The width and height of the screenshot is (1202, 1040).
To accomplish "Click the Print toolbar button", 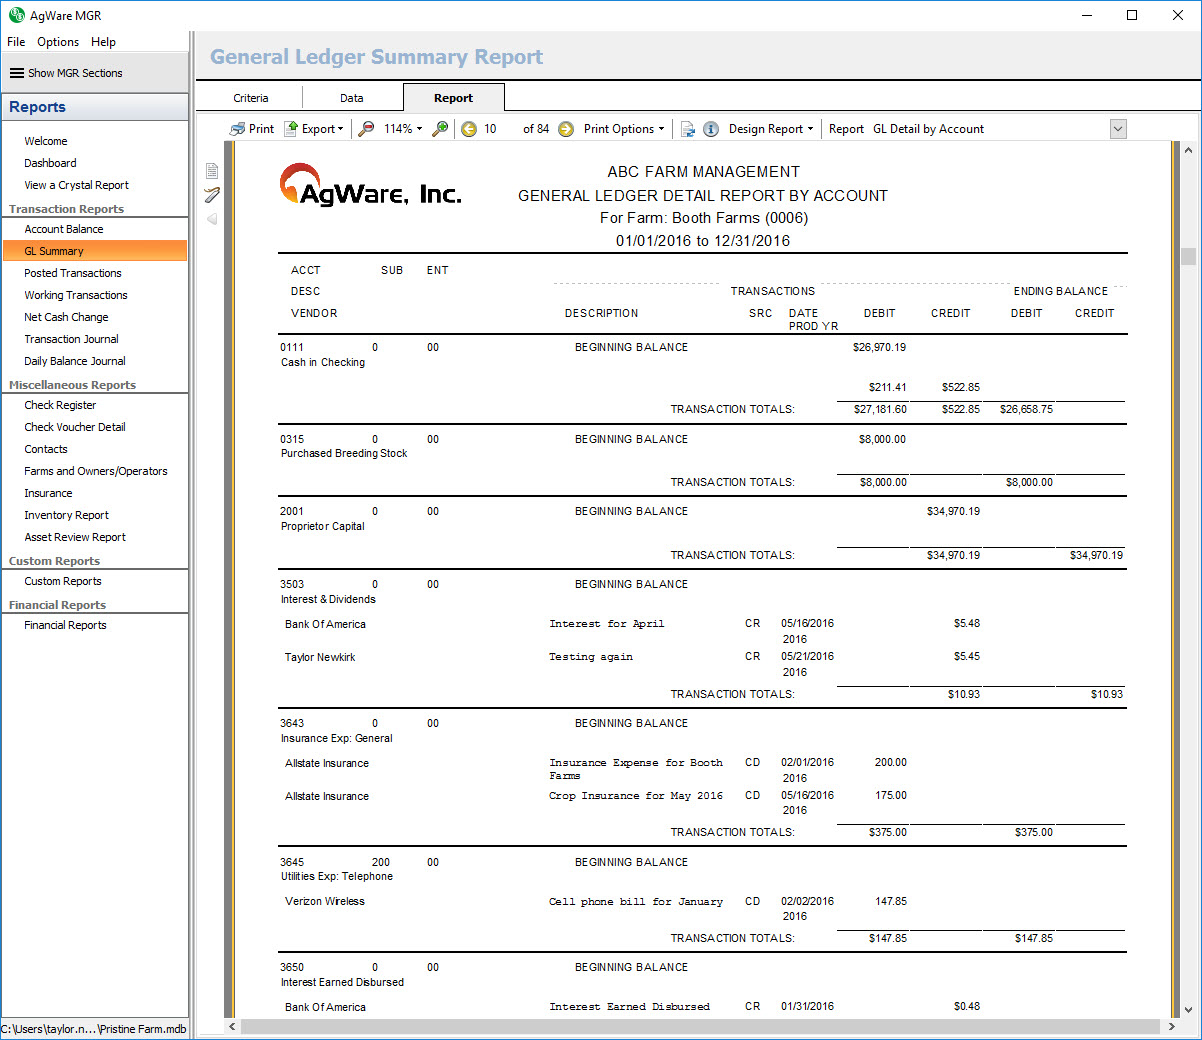I will click(x=251, y=129).
